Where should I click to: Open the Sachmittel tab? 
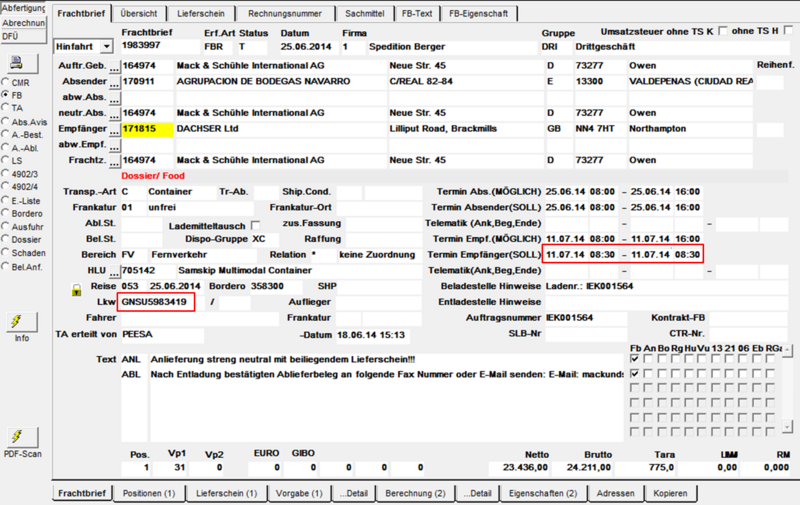(x=365, y=14)
